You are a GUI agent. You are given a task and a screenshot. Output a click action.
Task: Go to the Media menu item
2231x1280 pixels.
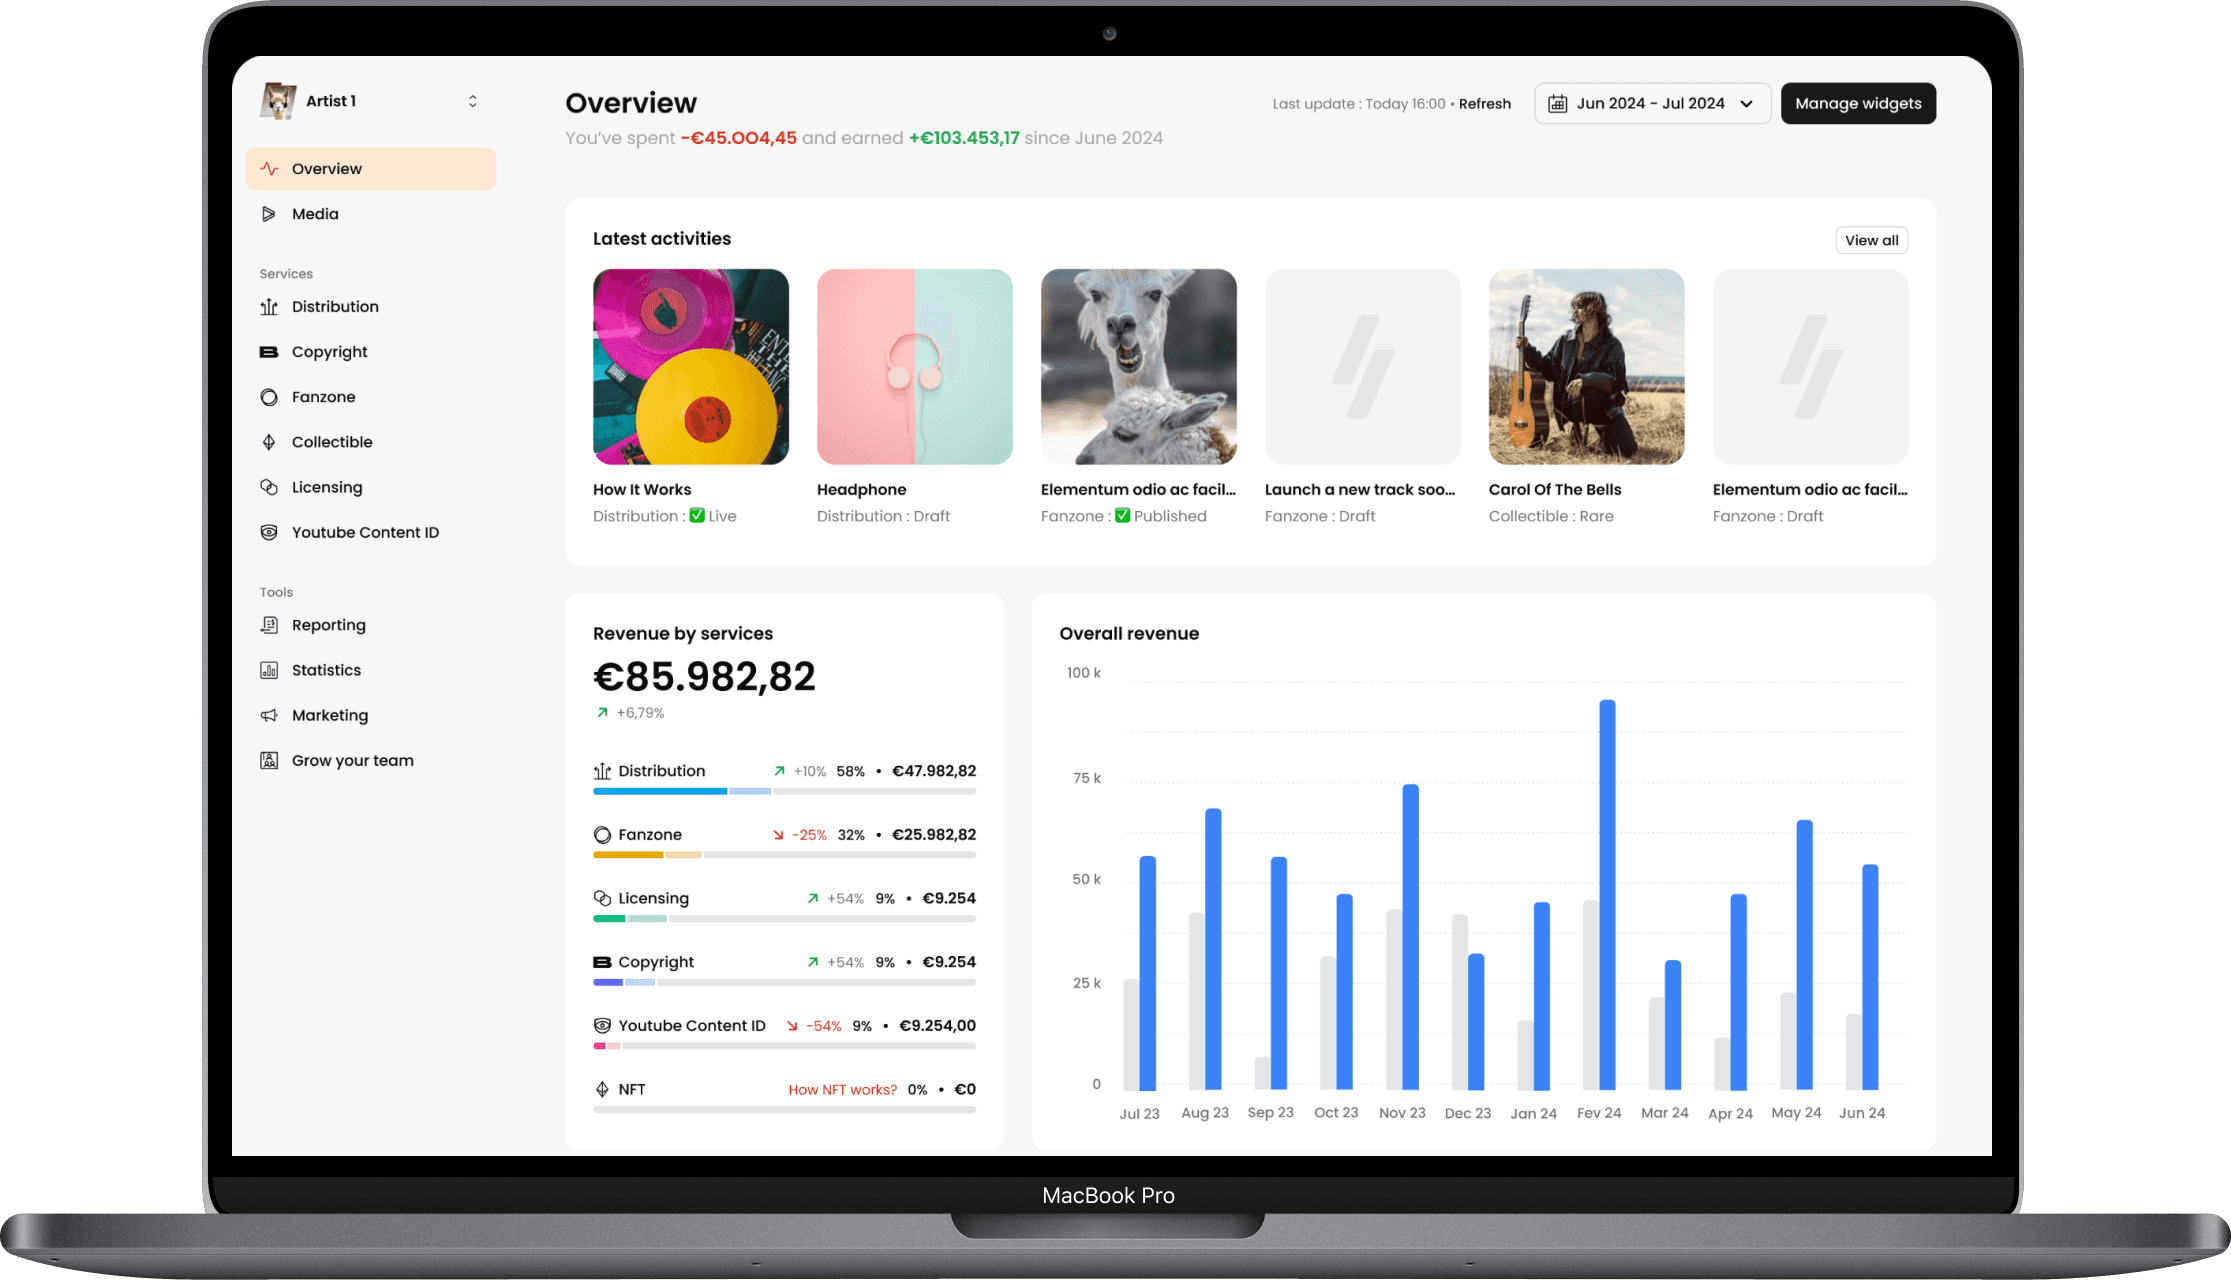click(315, 214)
